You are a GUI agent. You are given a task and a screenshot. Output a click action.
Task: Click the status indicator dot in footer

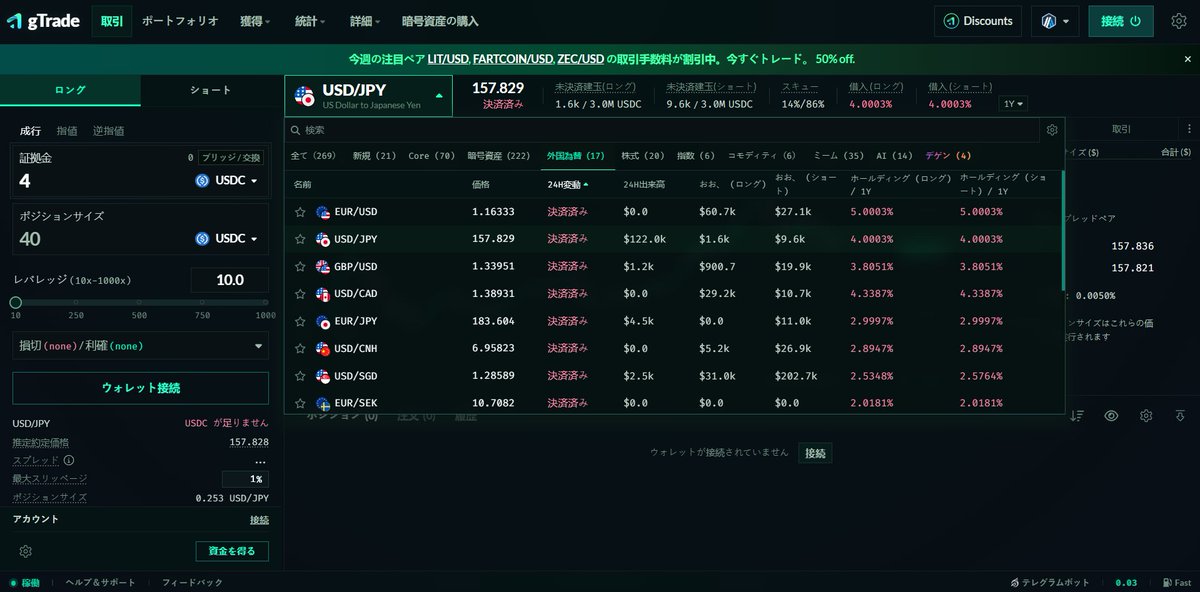pyautogui.click(x=13, y=582)
